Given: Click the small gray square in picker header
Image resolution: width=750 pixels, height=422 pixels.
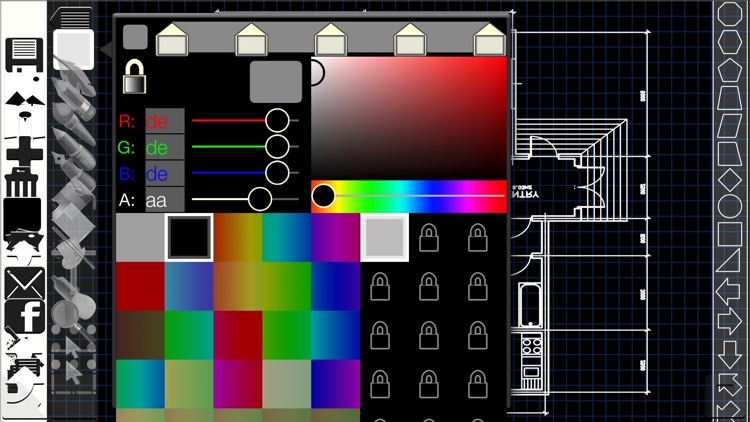Looking at the screenshot, I should point(135,37).
